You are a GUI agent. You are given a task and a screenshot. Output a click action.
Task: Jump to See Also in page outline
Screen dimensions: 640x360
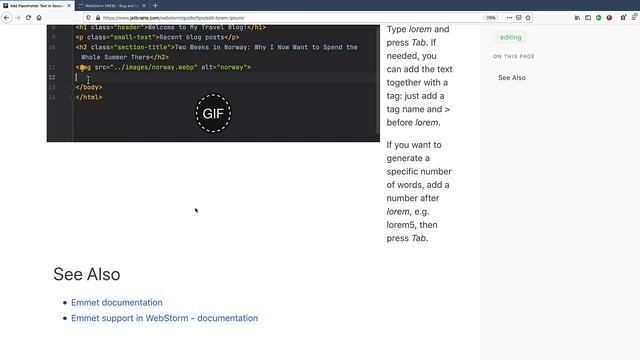pyautogui.click(x=512, y=78)
